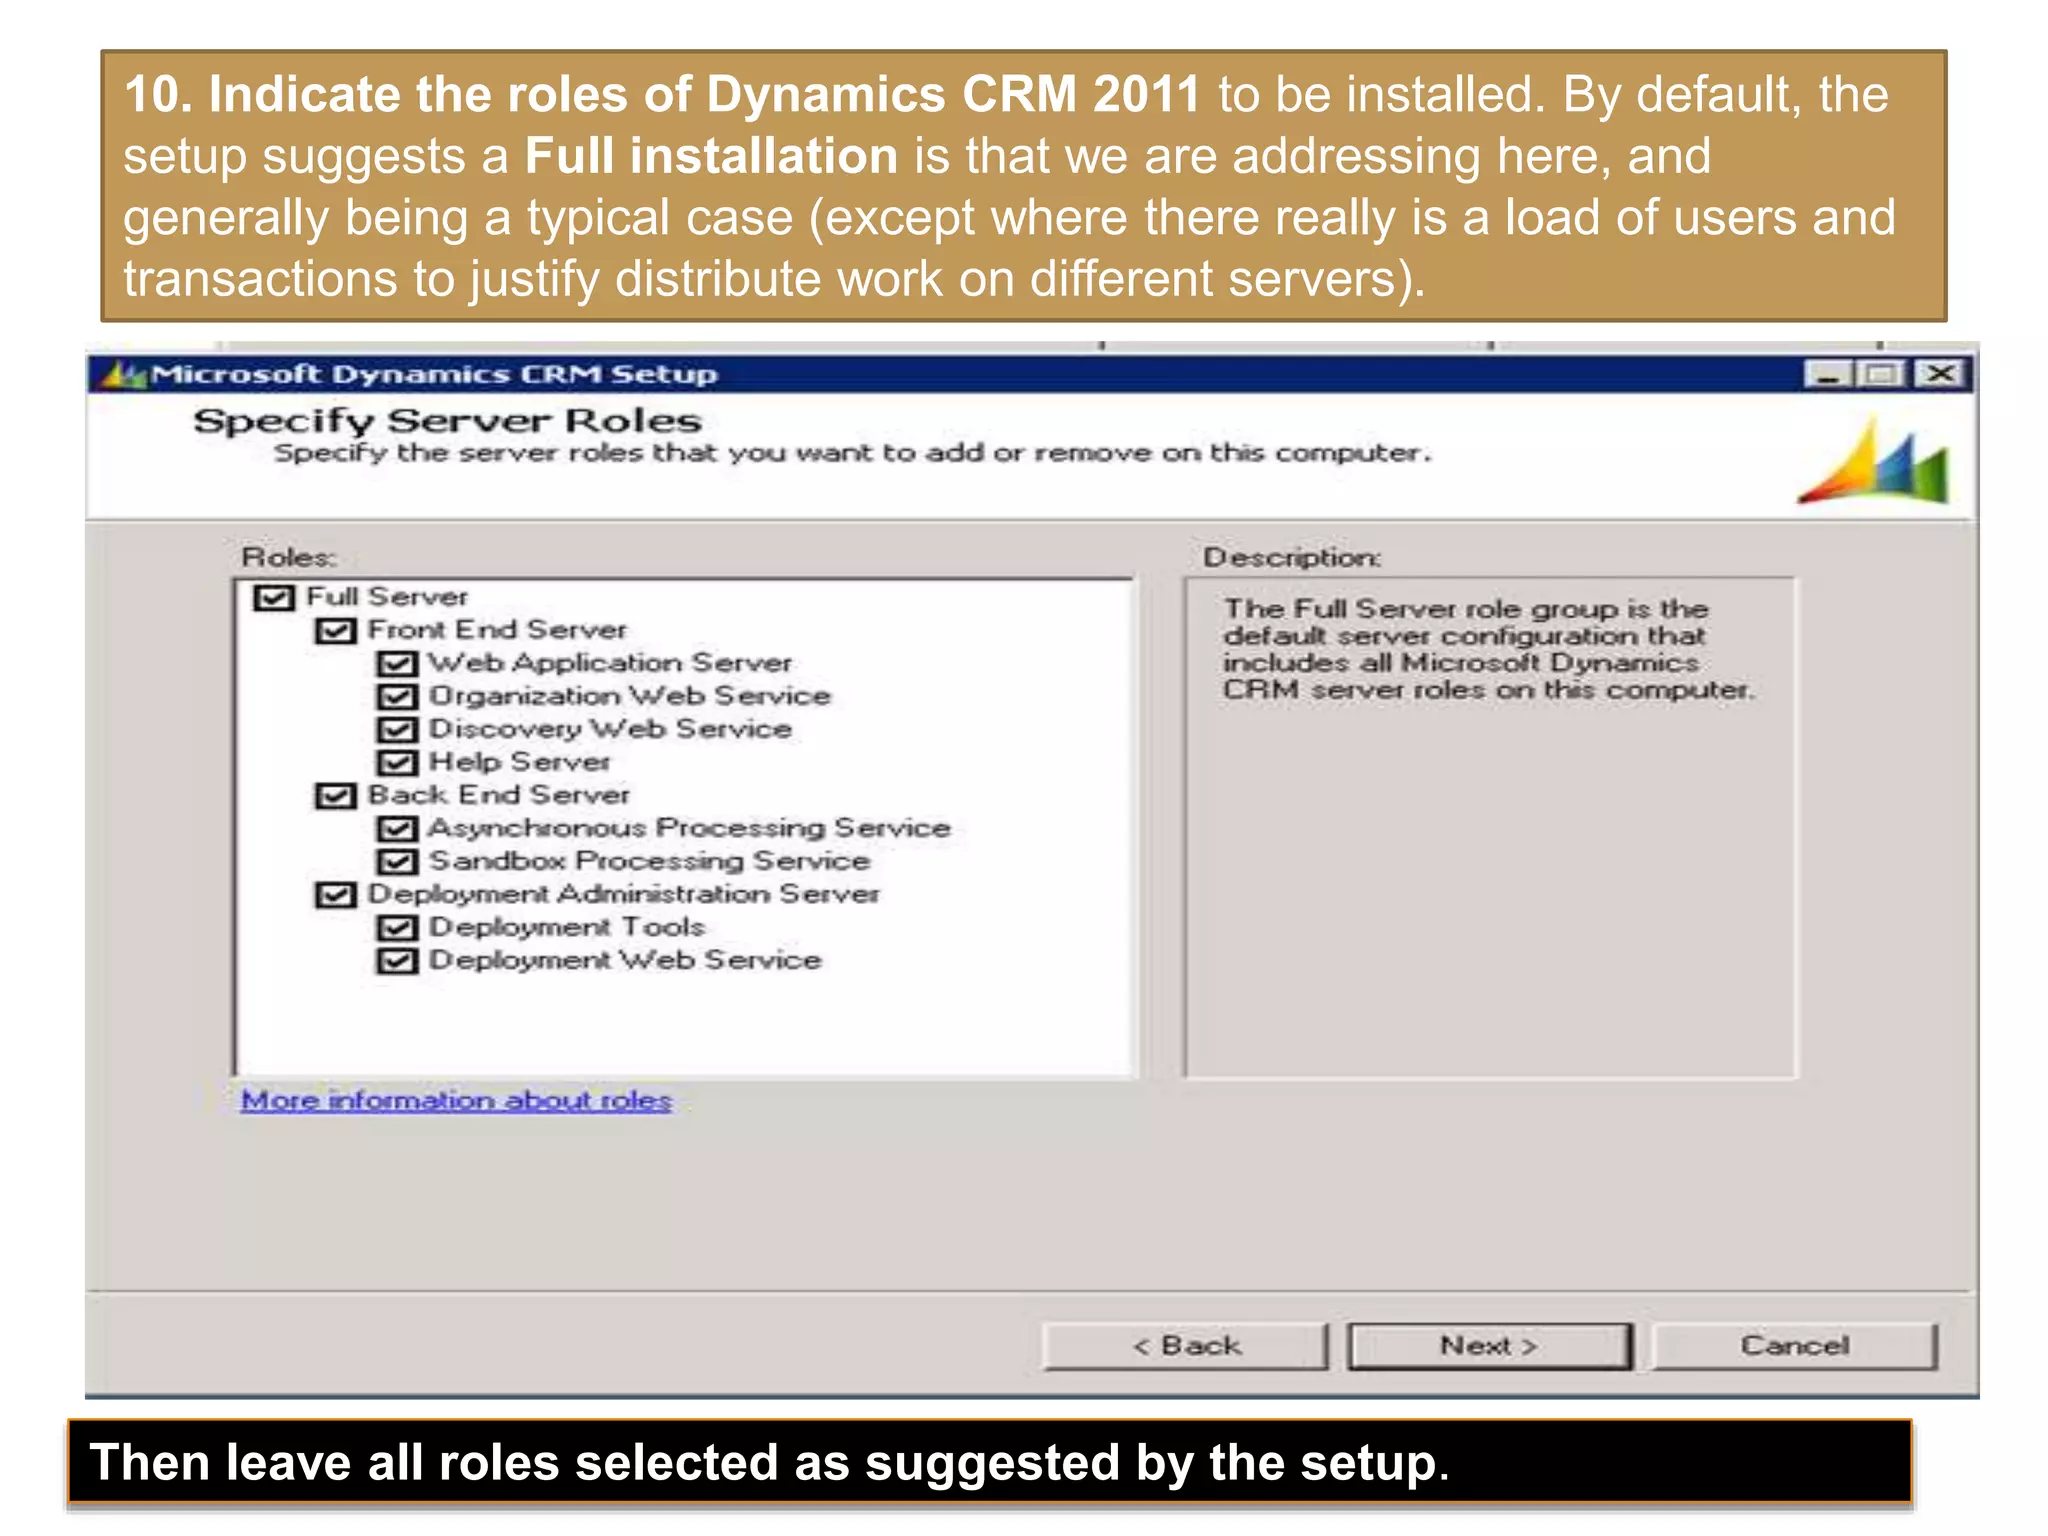This screenshot has height=1536, width=2048.
Task: Continue setup with Next button
Action: 1489,1346
